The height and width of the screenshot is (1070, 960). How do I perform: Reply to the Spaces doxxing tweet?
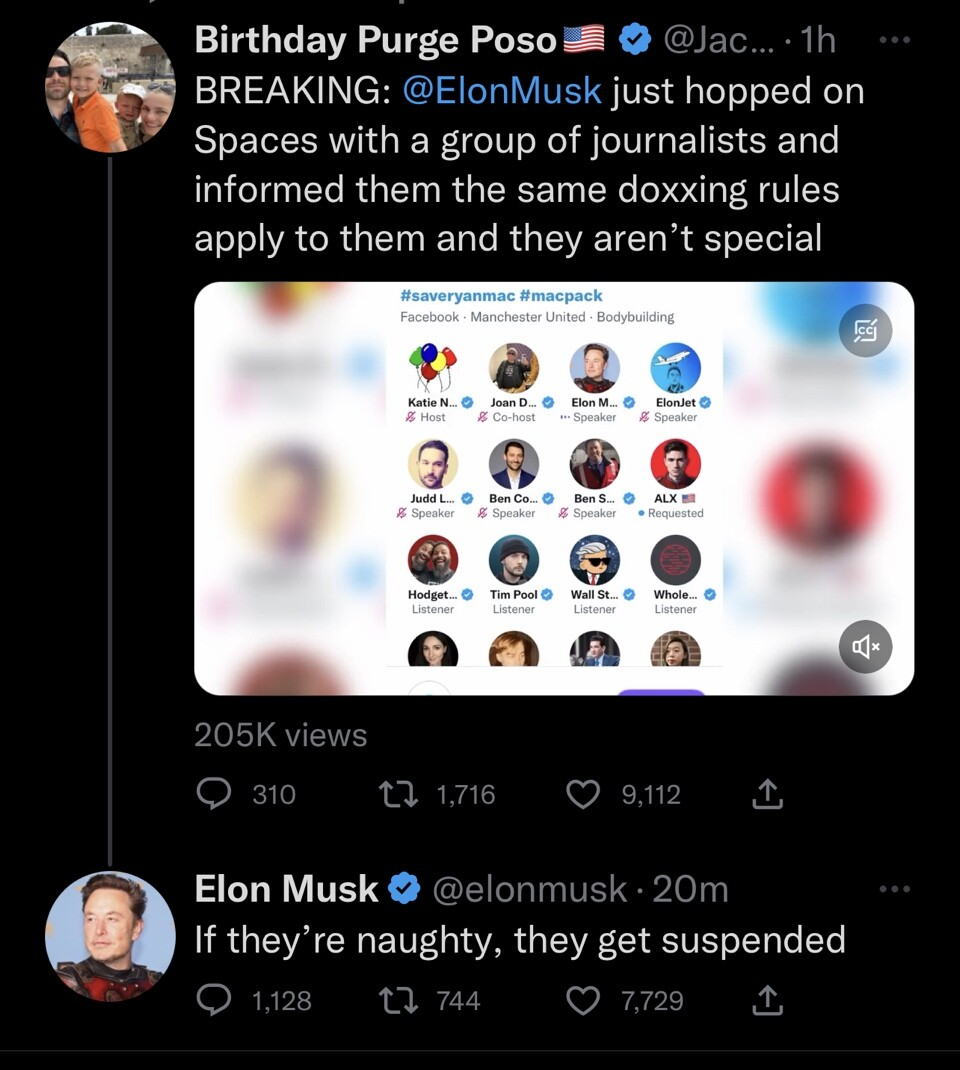click(x=213, y=794)
